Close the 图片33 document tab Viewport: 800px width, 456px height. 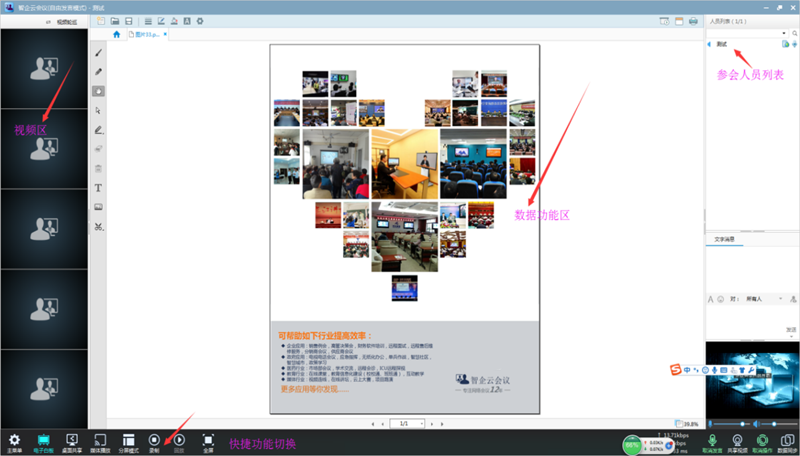tap(165, 34)
